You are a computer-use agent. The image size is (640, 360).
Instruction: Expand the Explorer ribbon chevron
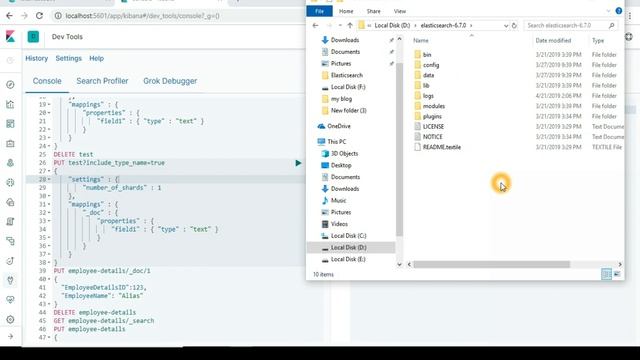pos(608,11)
